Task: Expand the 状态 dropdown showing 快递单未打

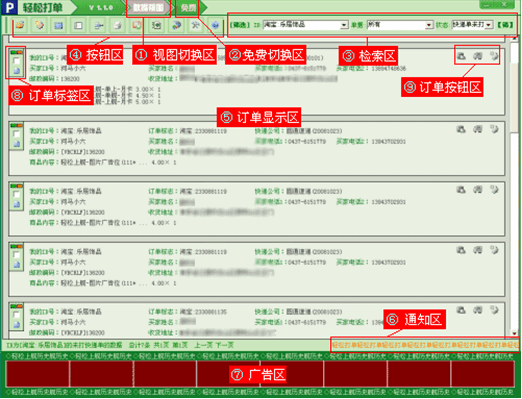Action: coord(489,25)
